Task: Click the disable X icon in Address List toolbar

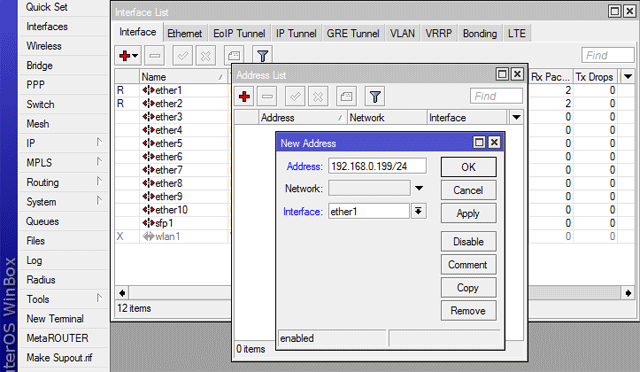Action: tap(318, 96)
